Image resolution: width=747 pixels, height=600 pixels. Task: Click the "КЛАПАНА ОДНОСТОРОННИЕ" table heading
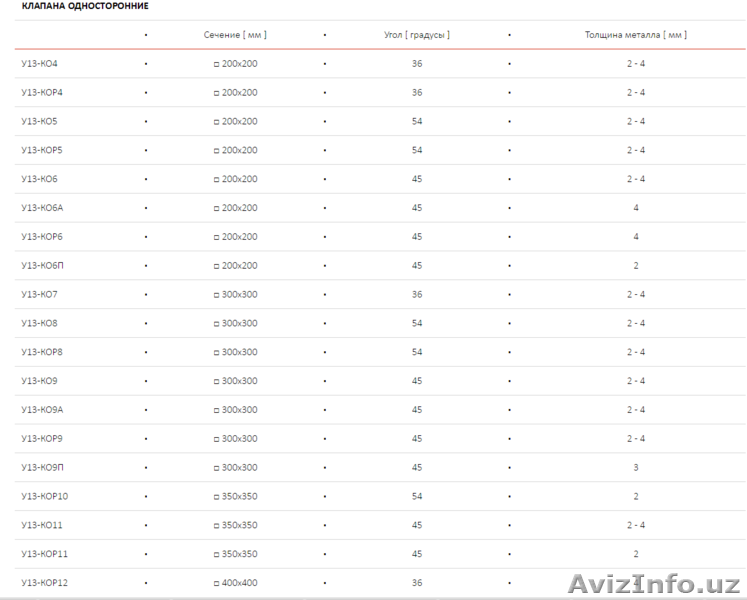[x=85, y=6]
